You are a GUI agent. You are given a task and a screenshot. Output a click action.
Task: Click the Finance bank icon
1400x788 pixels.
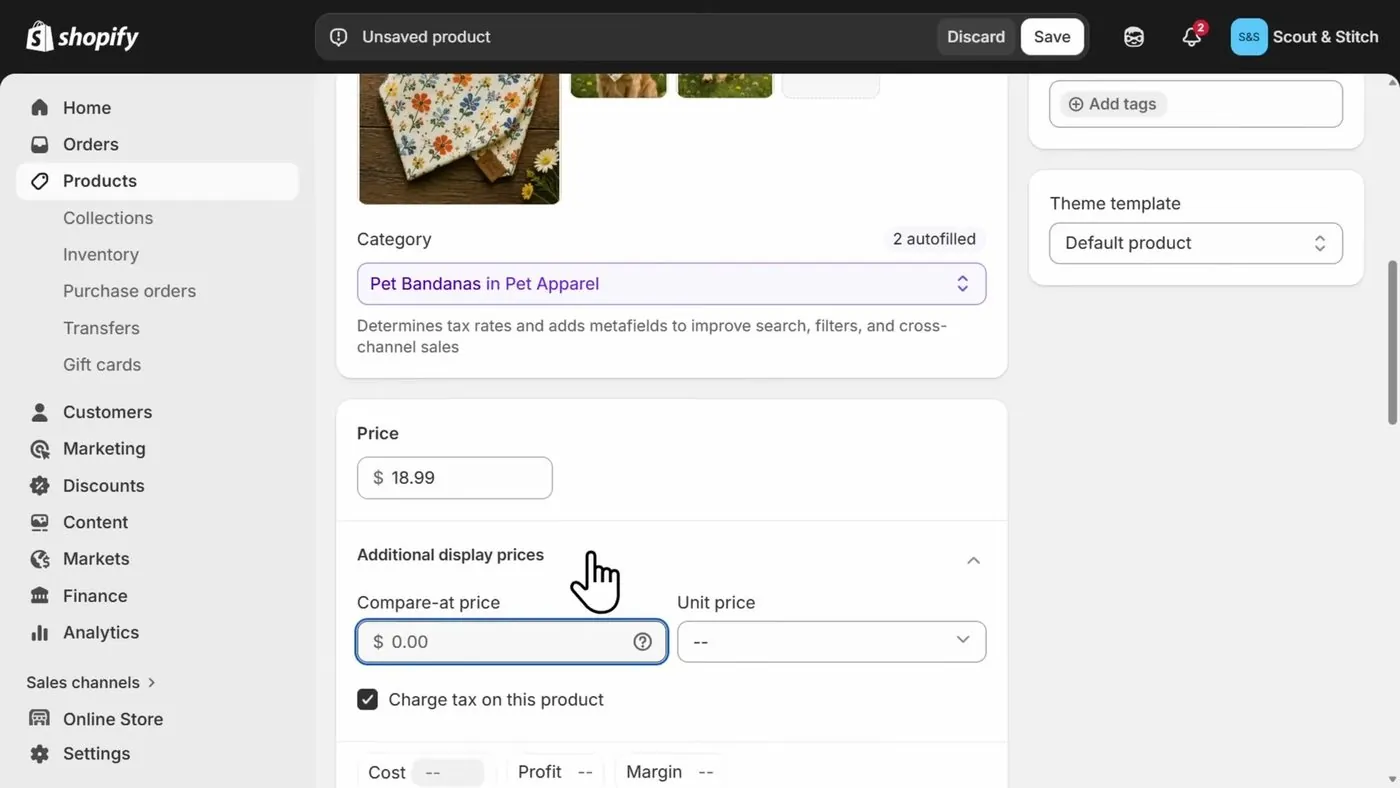(40, 596)
